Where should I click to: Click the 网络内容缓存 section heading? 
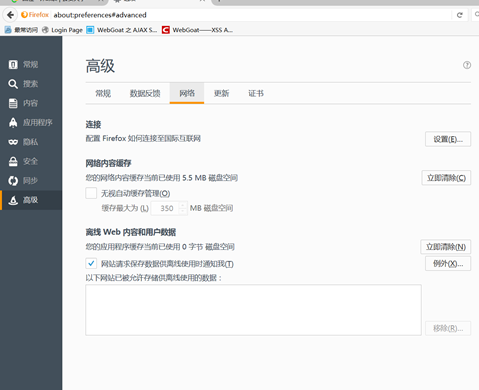108,163
